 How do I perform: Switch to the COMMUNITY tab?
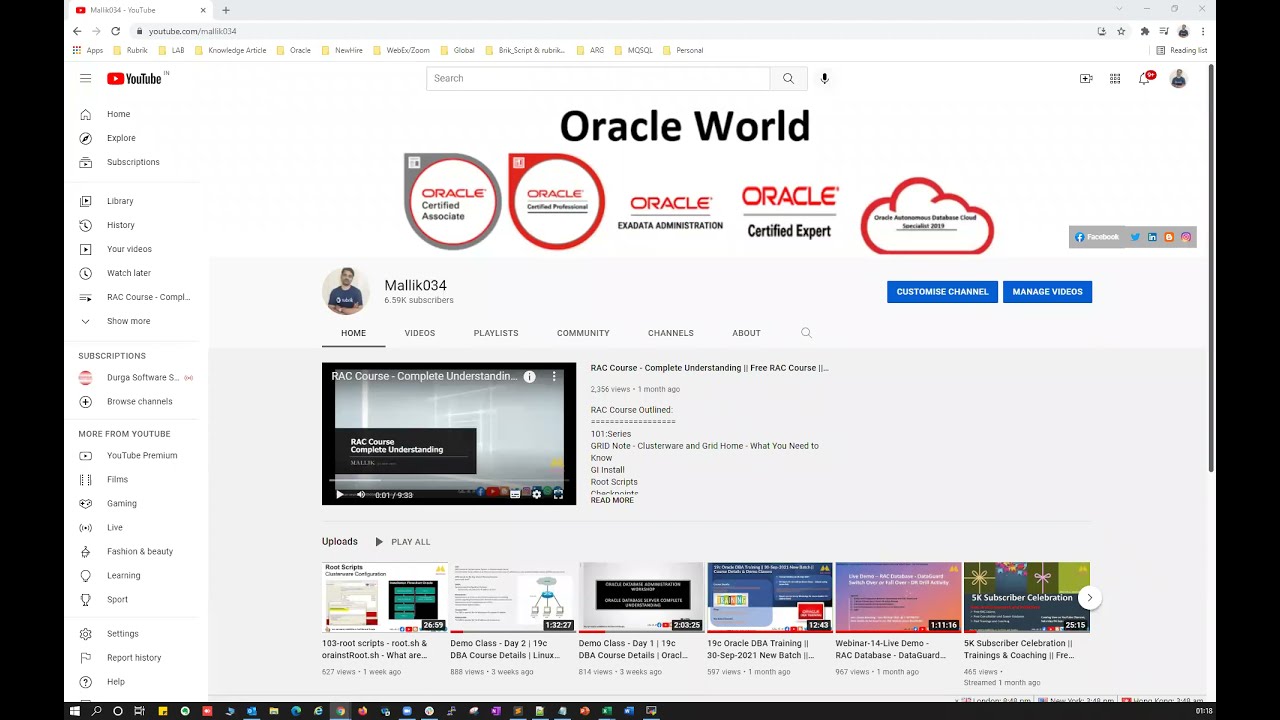click(x=583, y=333)
